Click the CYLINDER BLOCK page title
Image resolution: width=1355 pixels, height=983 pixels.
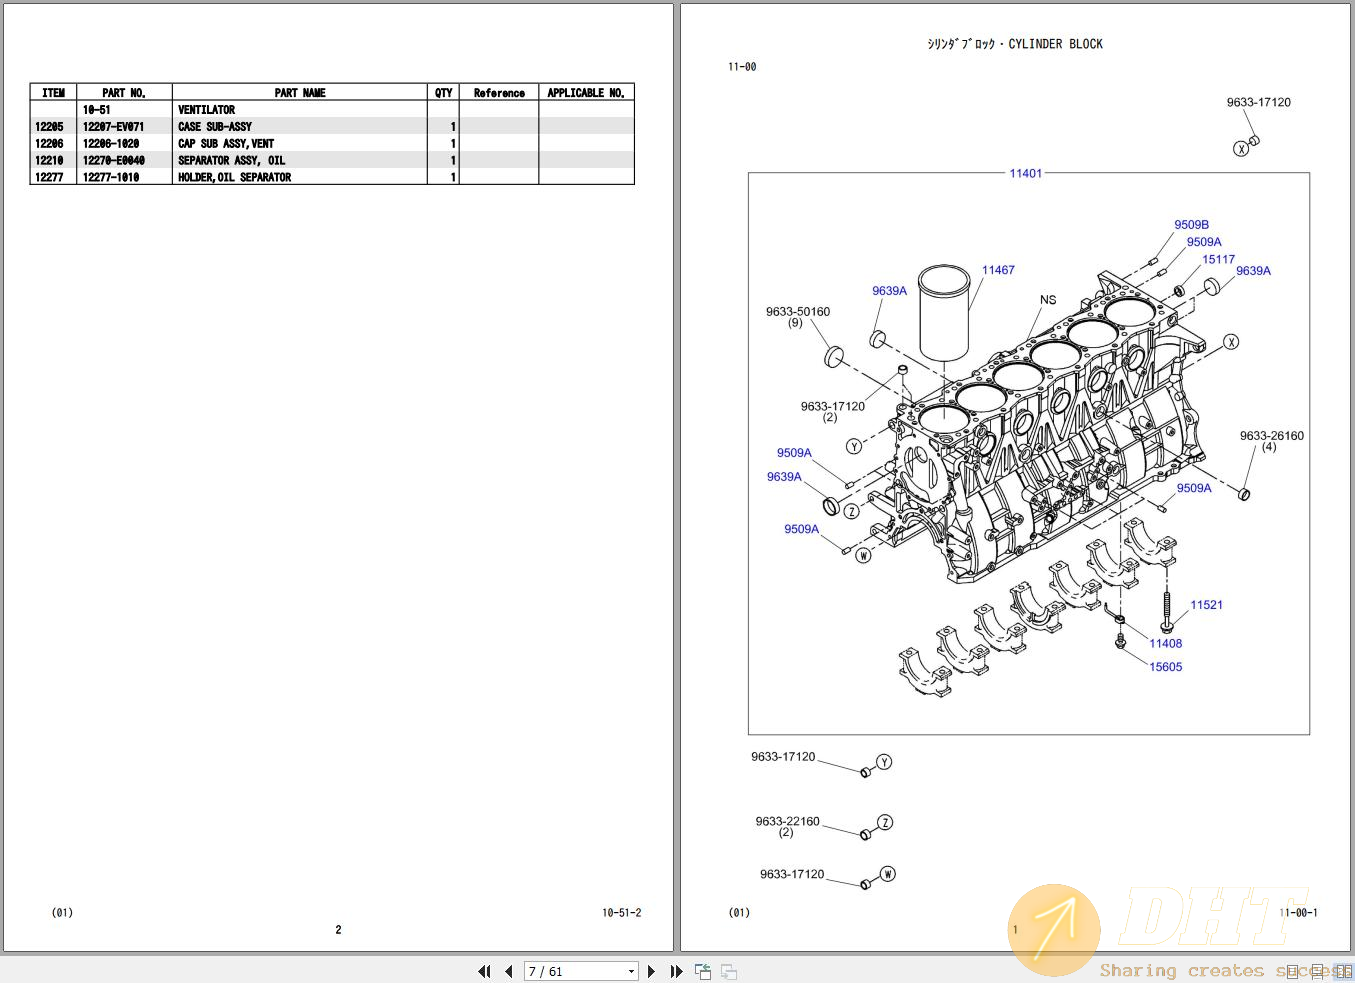pyautogui.click(x=1056, y=44)
